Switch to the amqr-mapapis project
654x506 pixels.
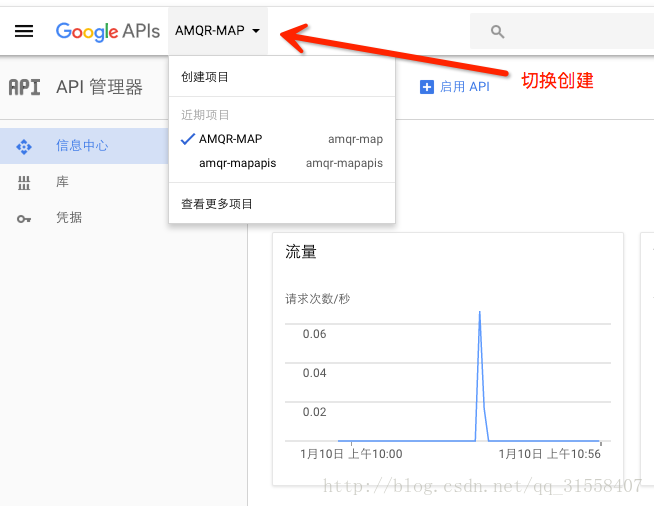tap(282, 163)
